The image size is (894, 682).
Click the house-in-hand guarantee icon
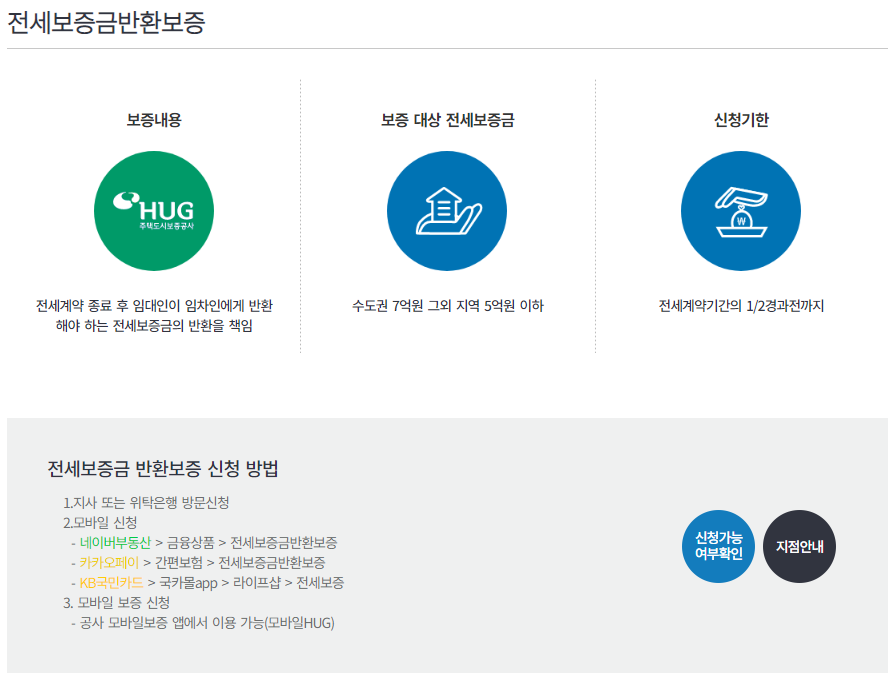(447, 211)
